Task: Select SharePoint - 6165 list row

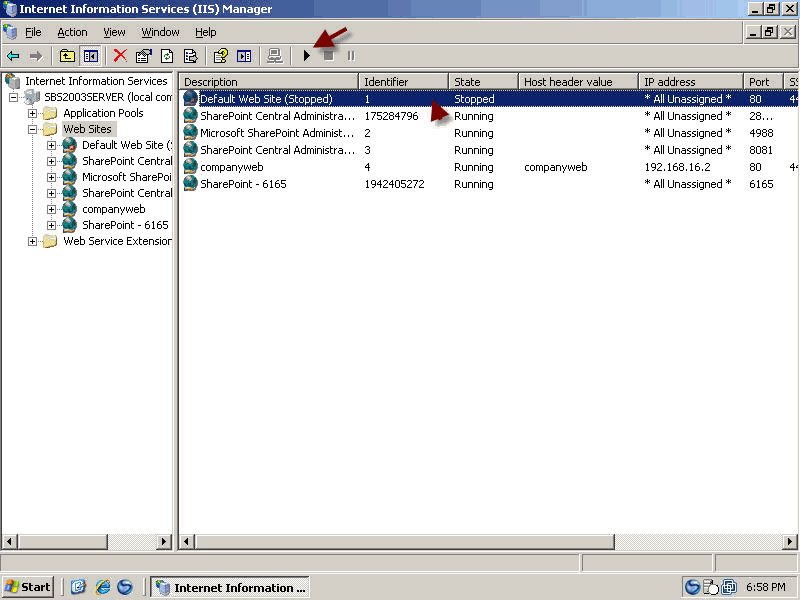Action: [x=490, y=184]
